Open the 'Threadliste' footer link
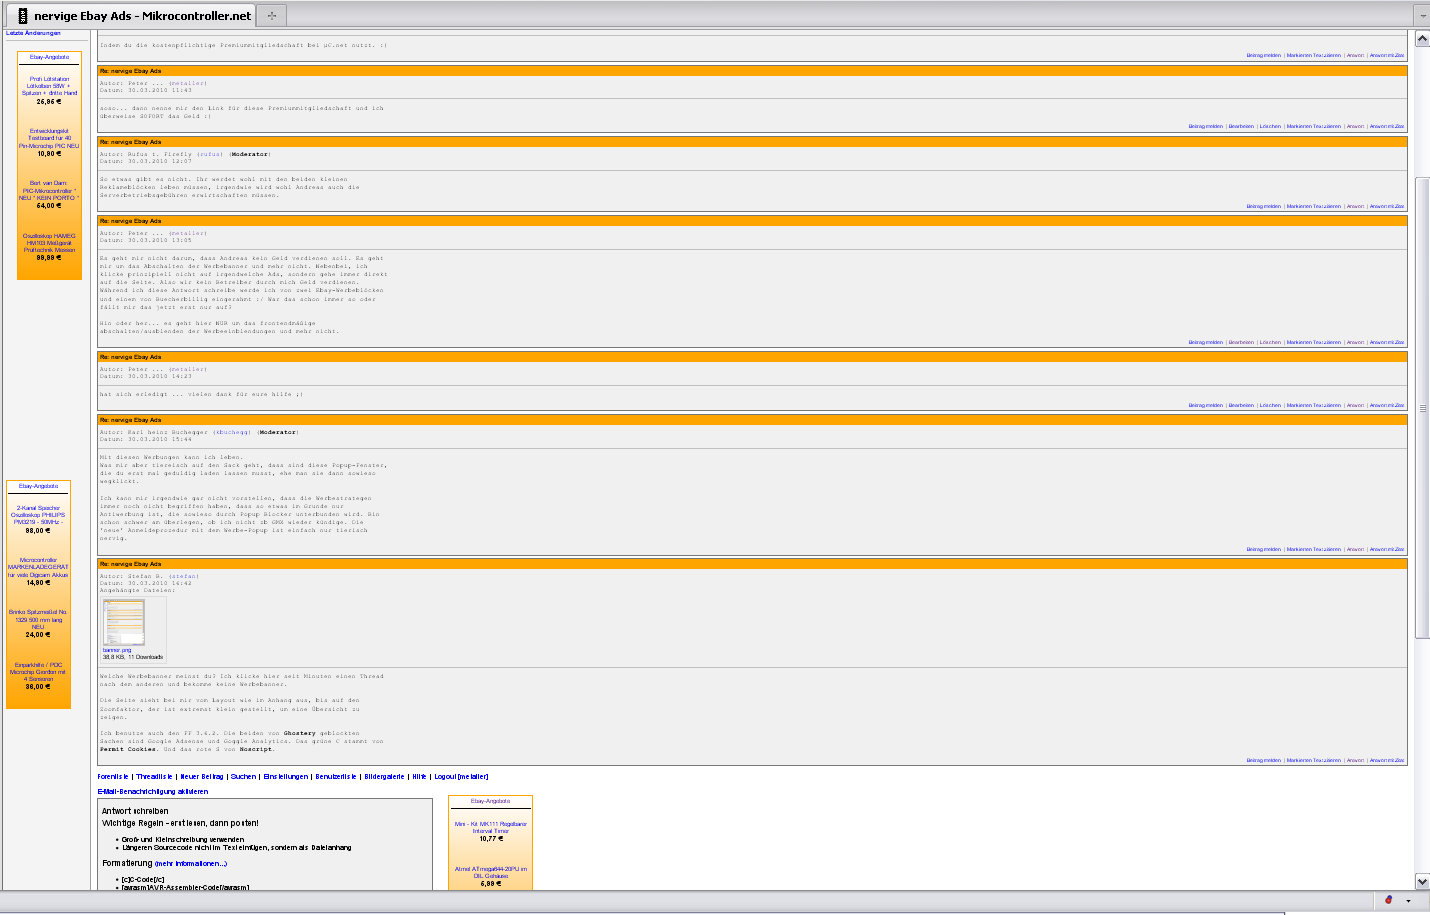Image resolution: width=1430 pixels, height=915 pixels. [154, 777]
